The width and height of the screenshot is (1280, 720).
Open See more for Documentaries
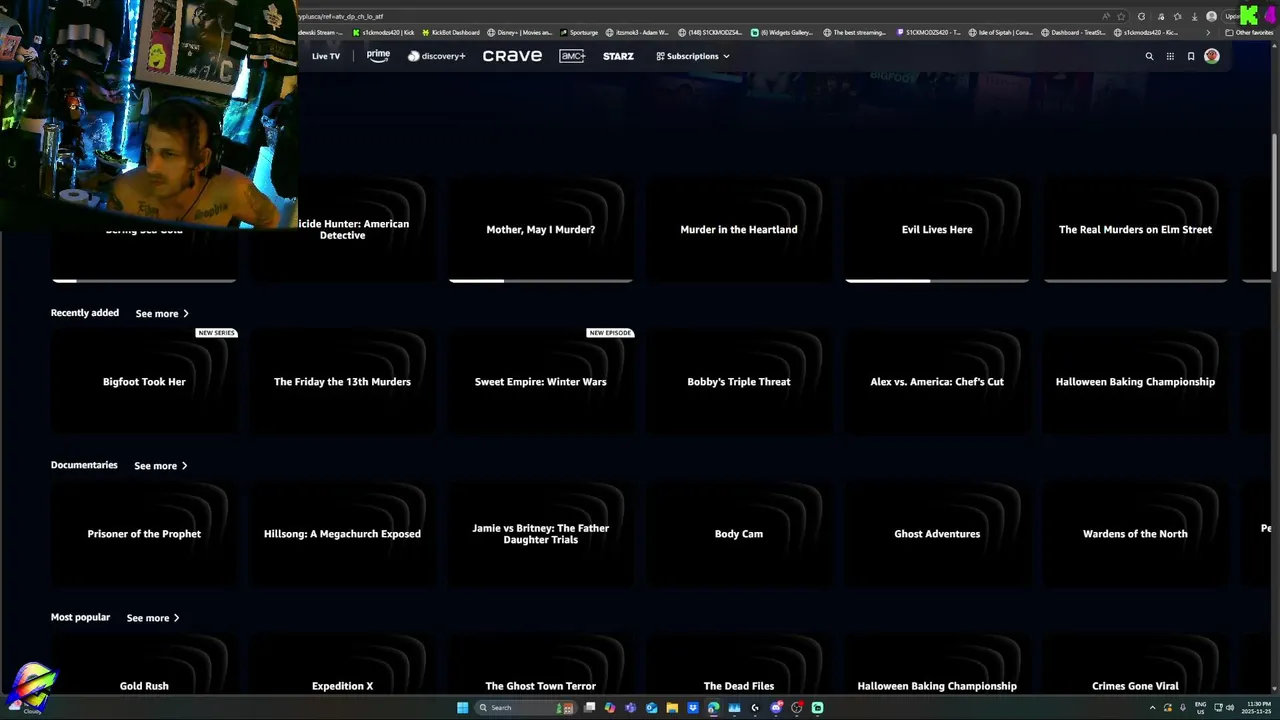(161, 465)
